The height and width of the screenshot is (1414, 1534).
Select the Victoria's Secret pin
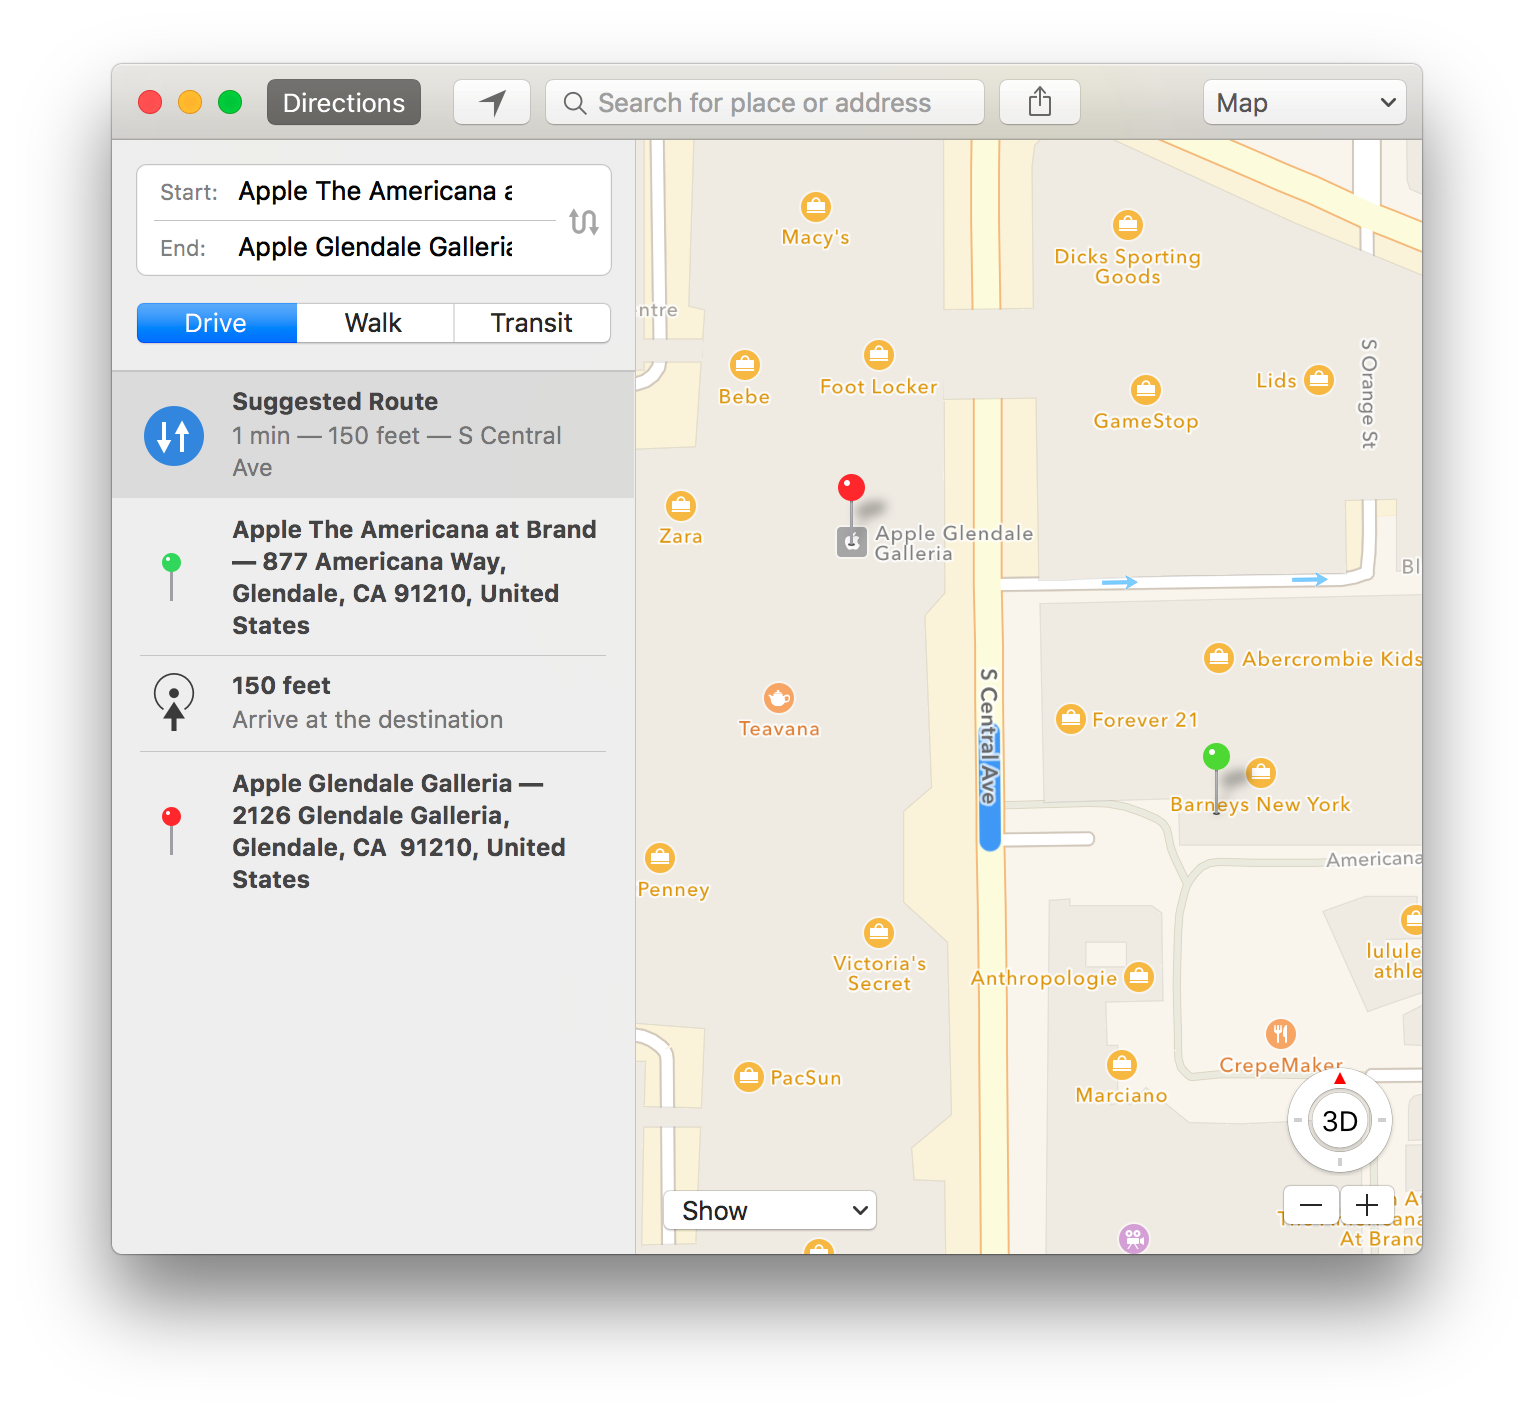[x=879, y=933]
